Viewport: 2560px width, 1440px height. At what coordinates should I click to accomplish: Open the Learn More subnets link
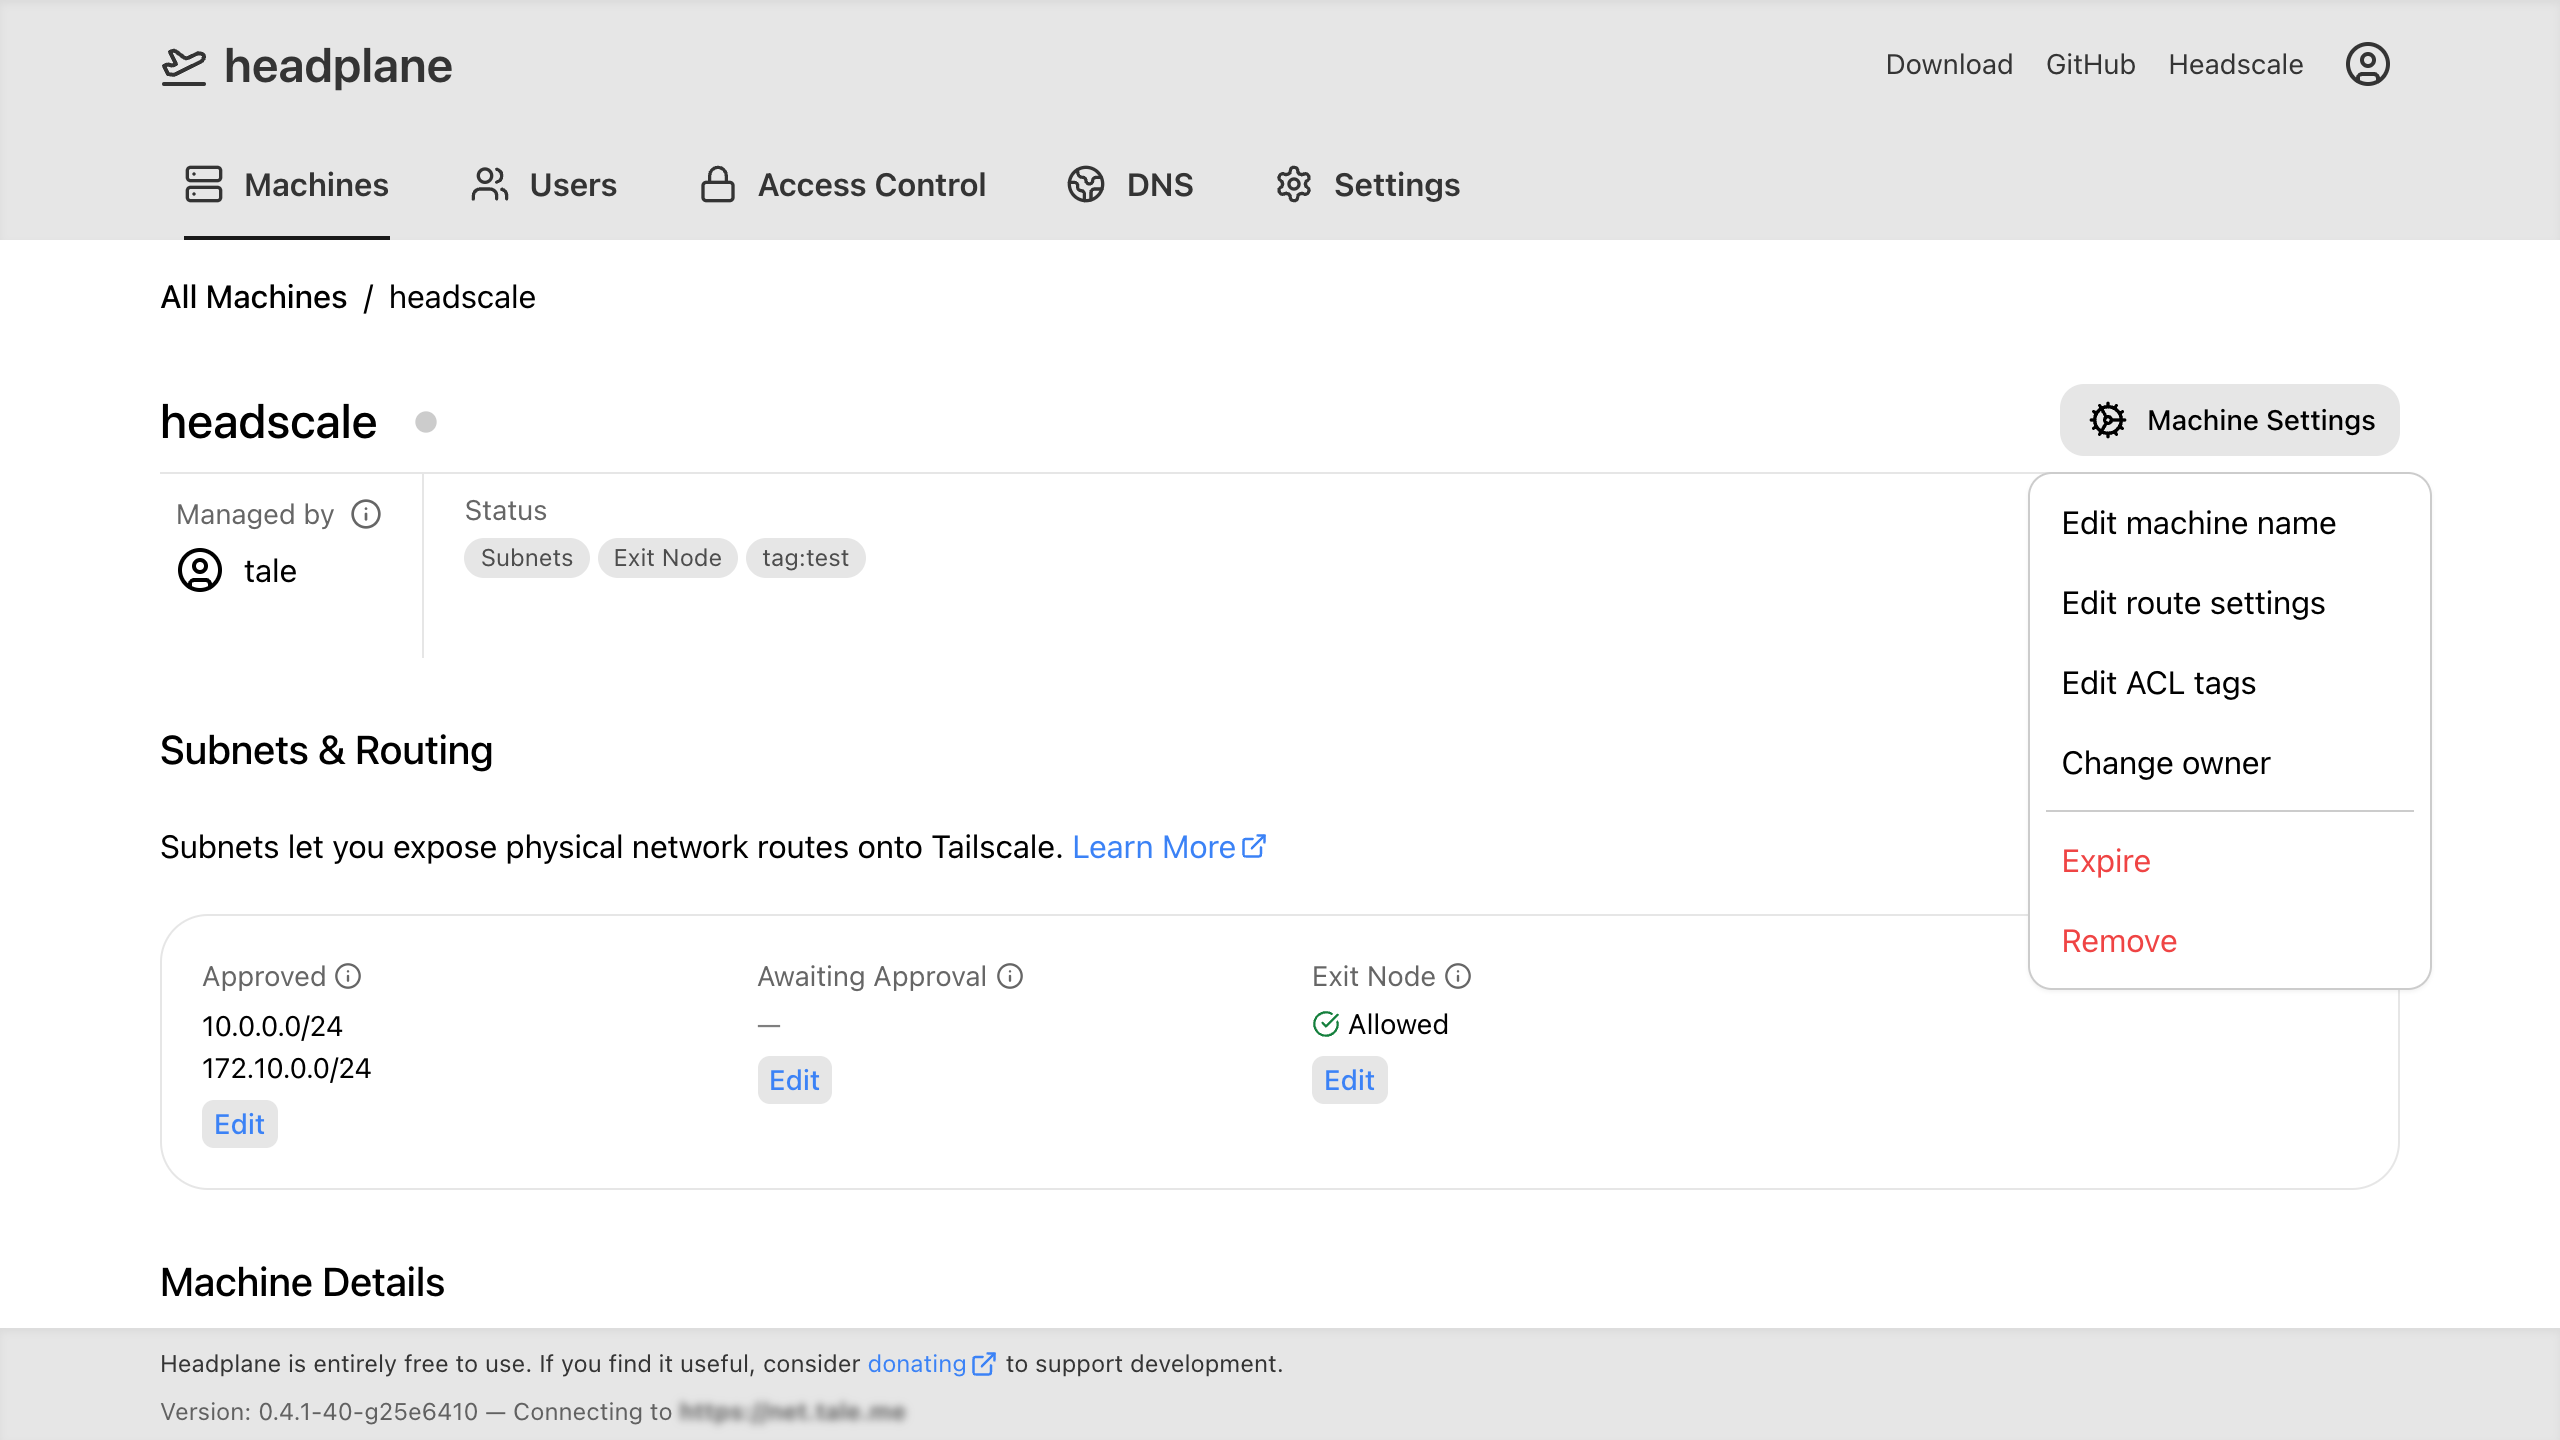(x=1168, y=847)
